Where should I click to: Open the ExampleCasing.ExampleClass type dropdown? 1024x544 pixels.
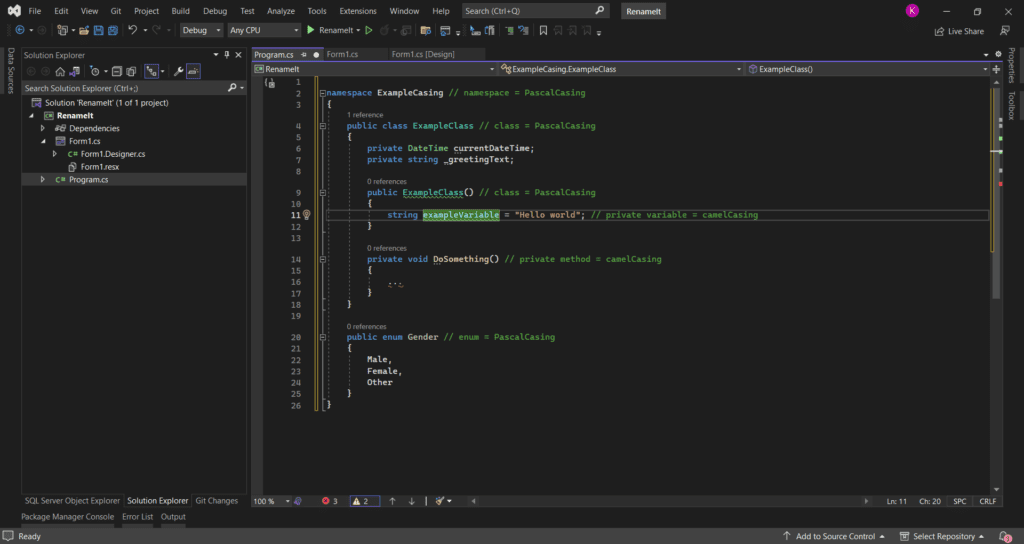(739, 69)
